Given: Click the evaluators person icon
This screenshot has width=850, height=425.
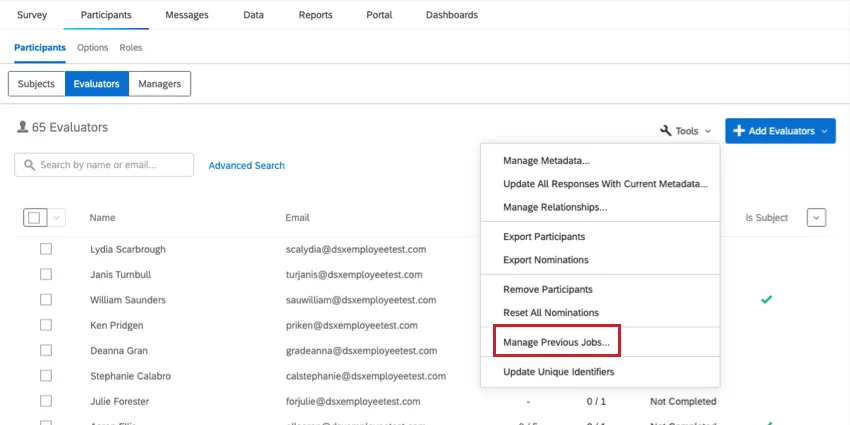Looking at the screenshot, I should click(23, 128).
